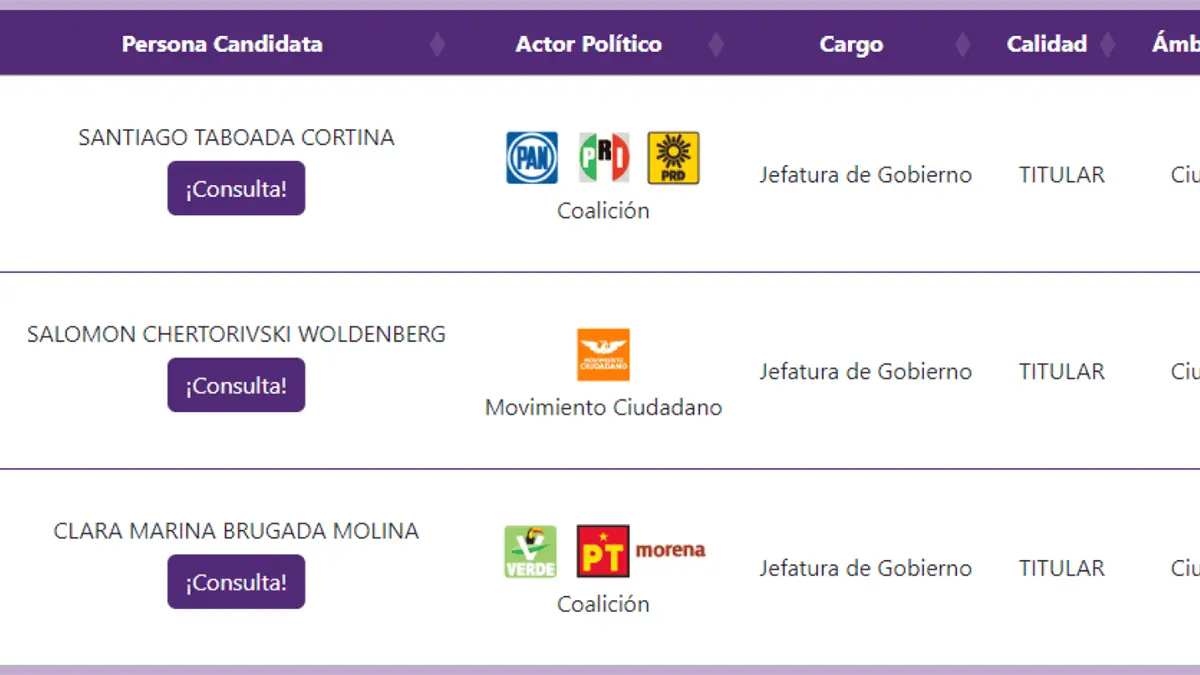Sort by Actor Político column arrows

(716, 44)
